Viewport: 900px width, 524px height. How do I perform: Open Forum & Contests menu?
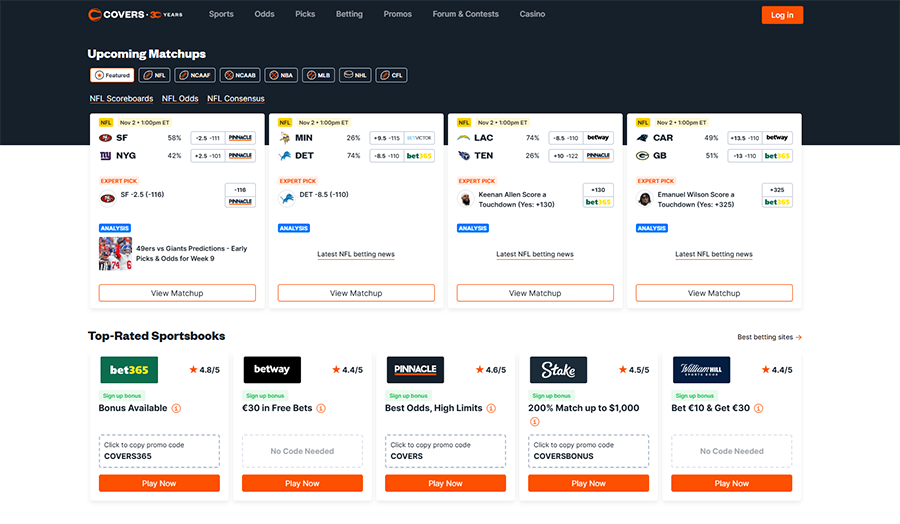point(465,14)
